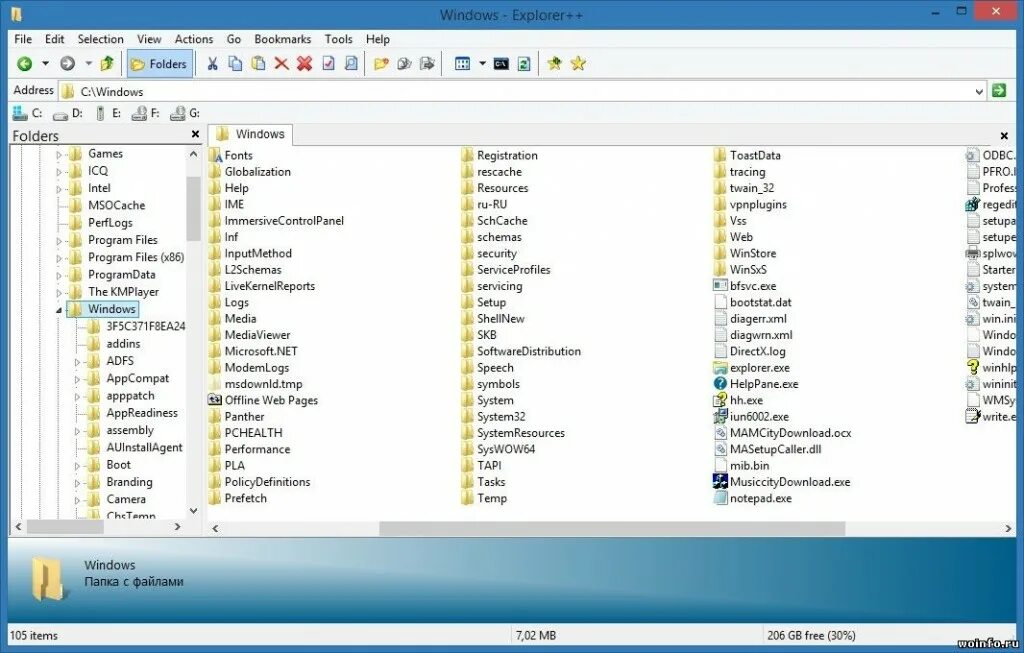Switch to drive D:
This screenshot has height=653, width=1024.
(x=68, y=113)
